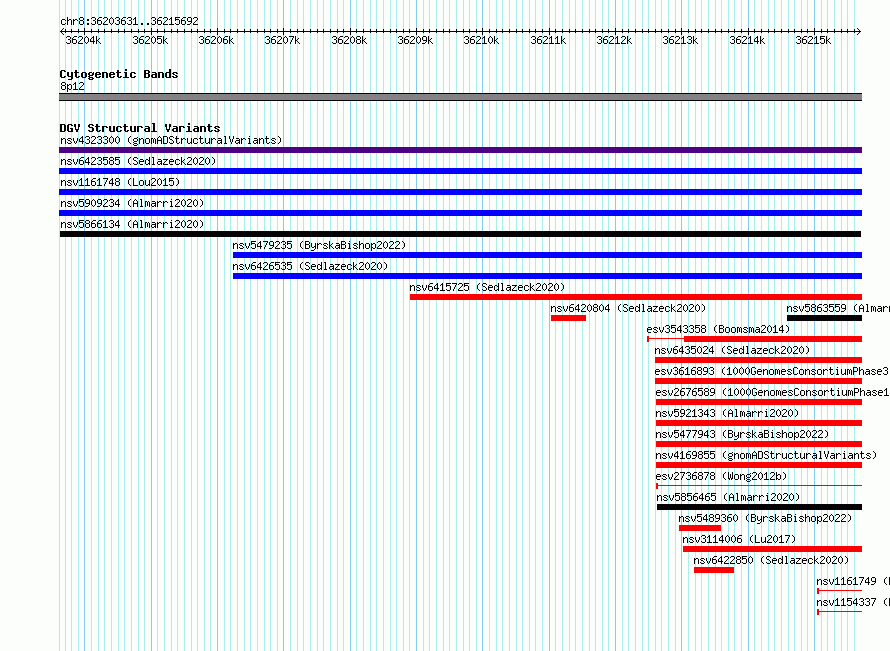Select the nsv5863559 variant label

pos(838,308)
